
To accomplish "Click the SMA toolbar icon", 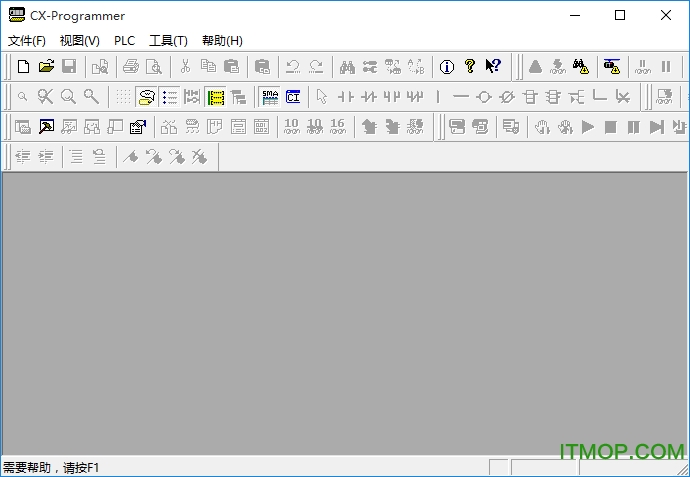I will 270,96.
